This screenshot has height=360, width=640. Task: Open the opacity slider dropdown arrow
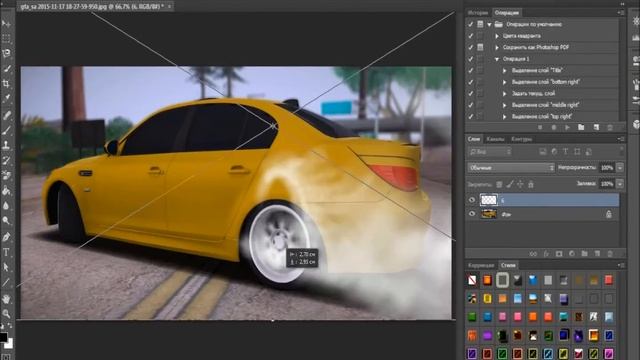[620, 168]
